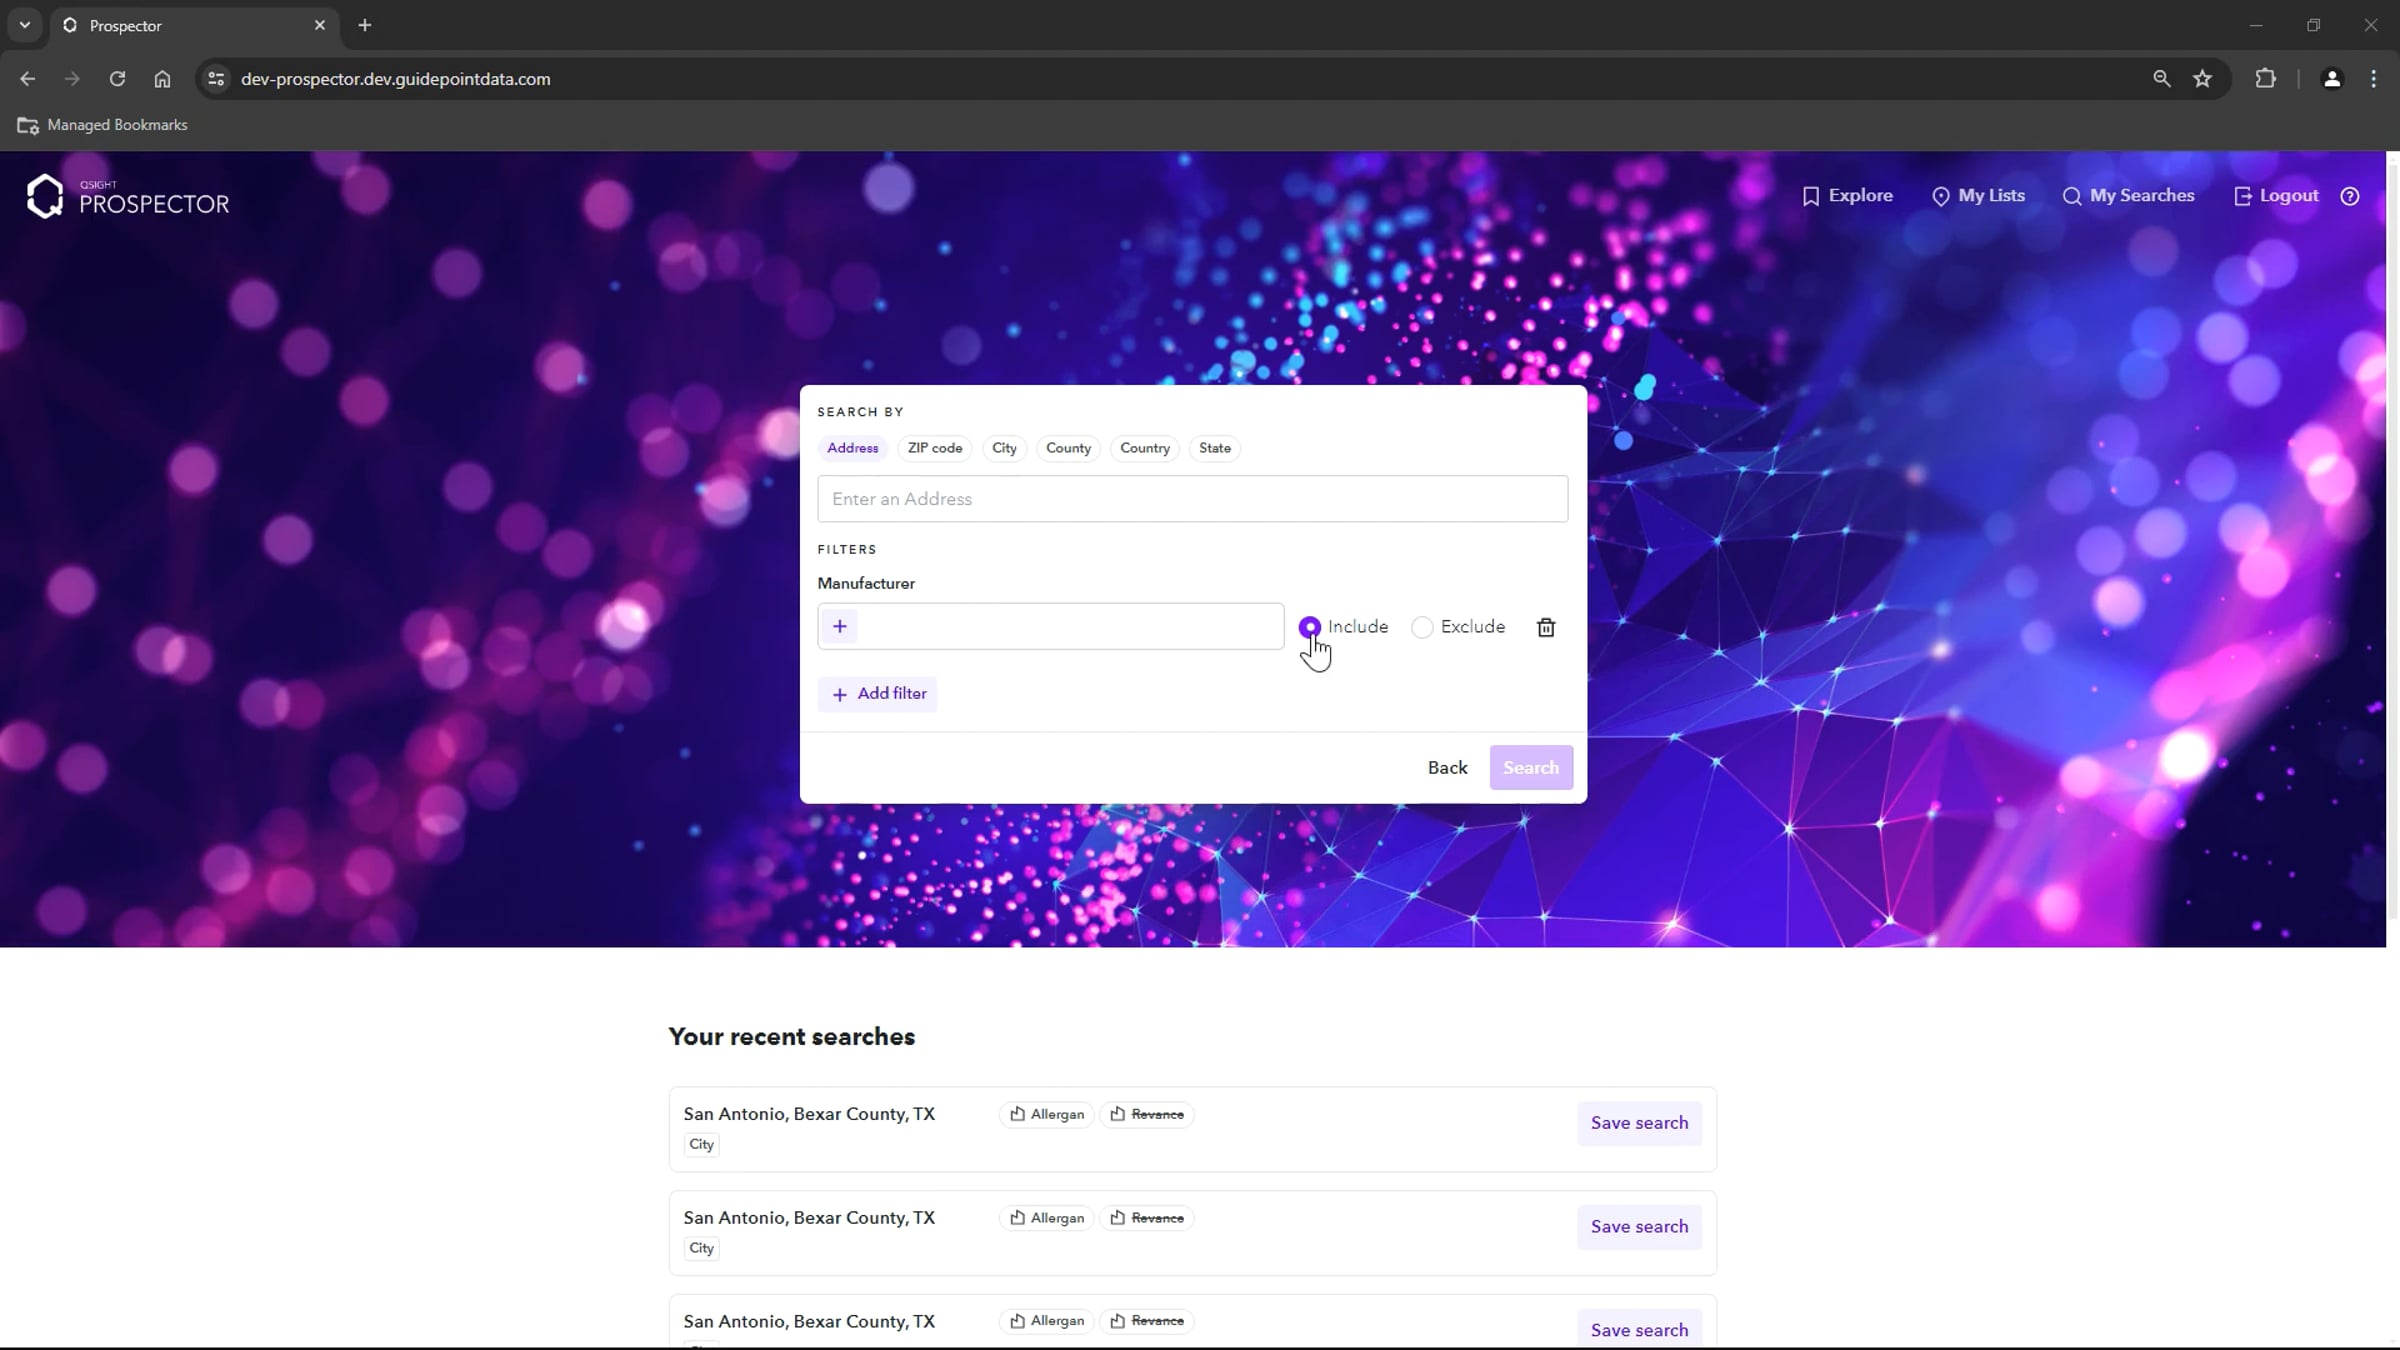Bookmark this page with star icon
This screenshot has height=1350, width=2400.
coord(2202,79)
